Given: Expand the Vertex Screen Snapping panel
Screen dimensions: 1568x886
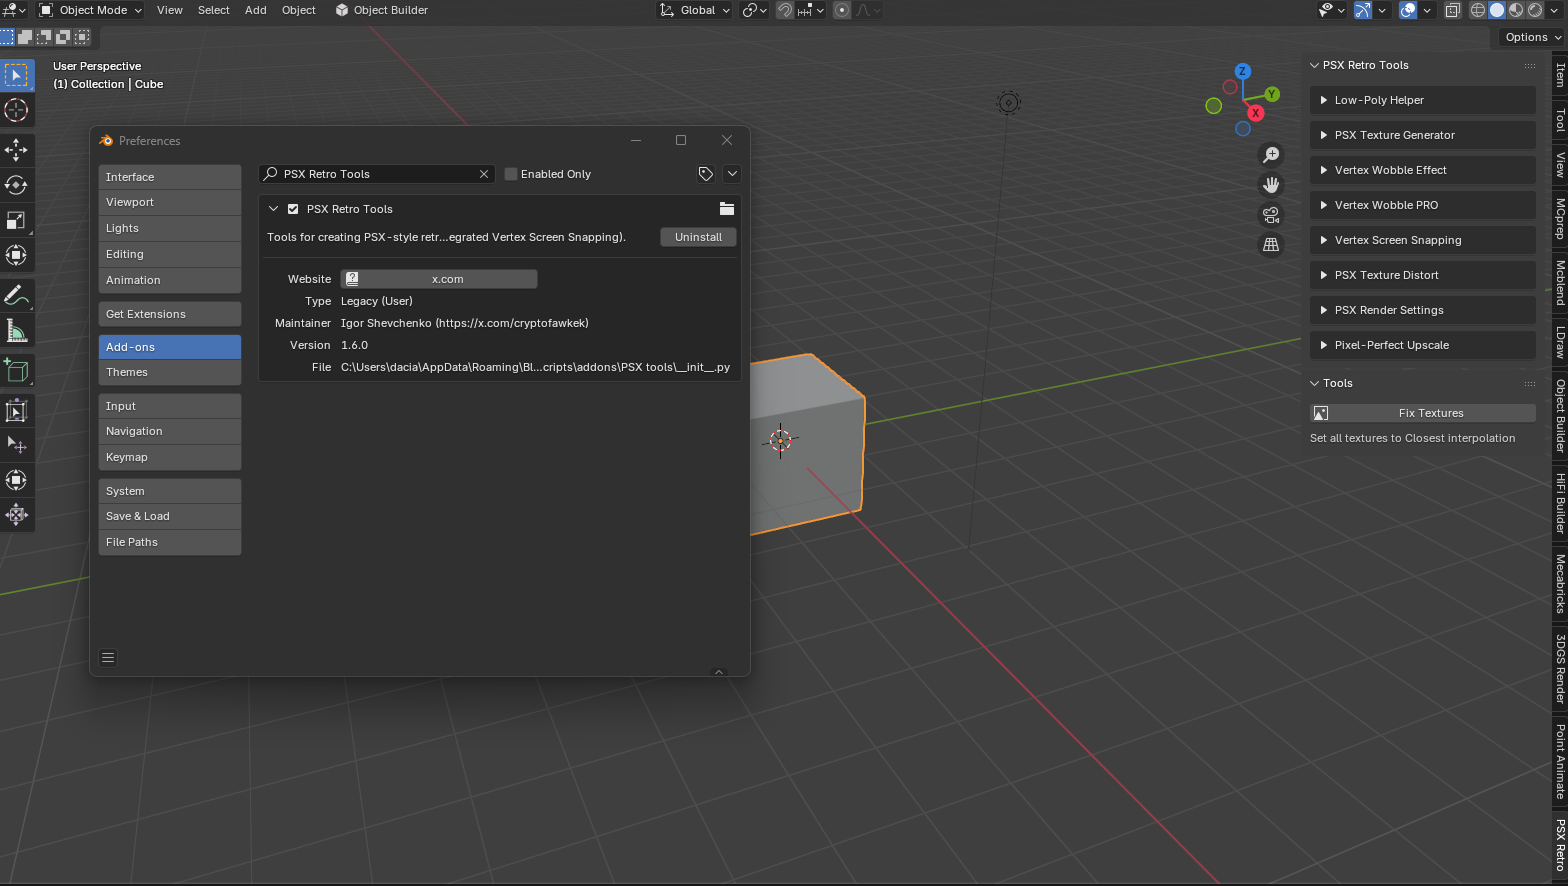Looking at the screenshot, I should [x=1422, y=240].
